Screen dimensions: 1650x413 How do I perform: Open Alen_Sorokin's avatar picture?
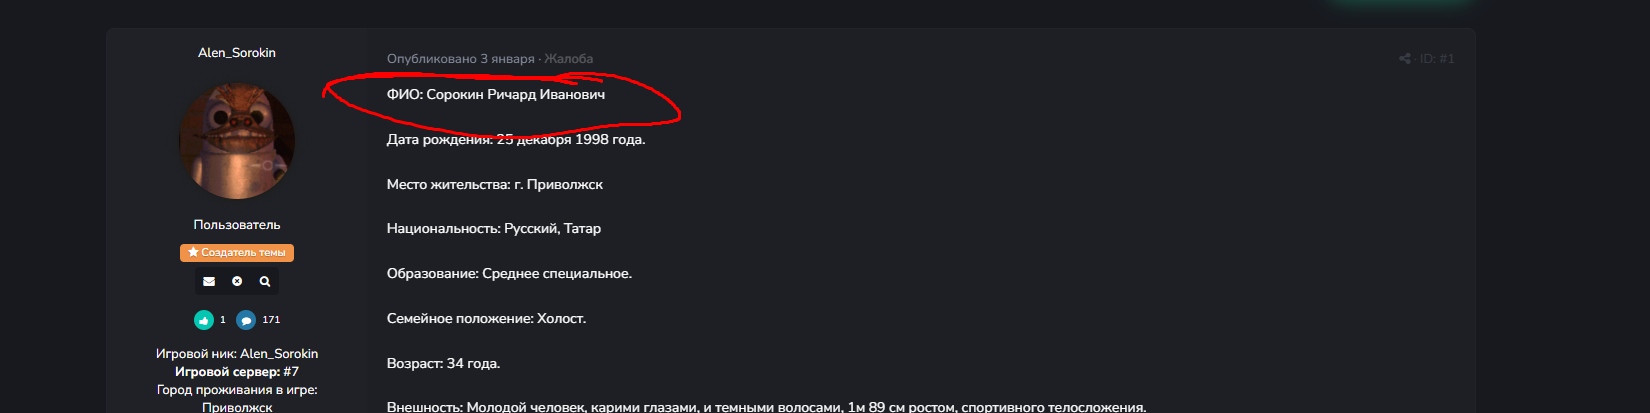237,141
